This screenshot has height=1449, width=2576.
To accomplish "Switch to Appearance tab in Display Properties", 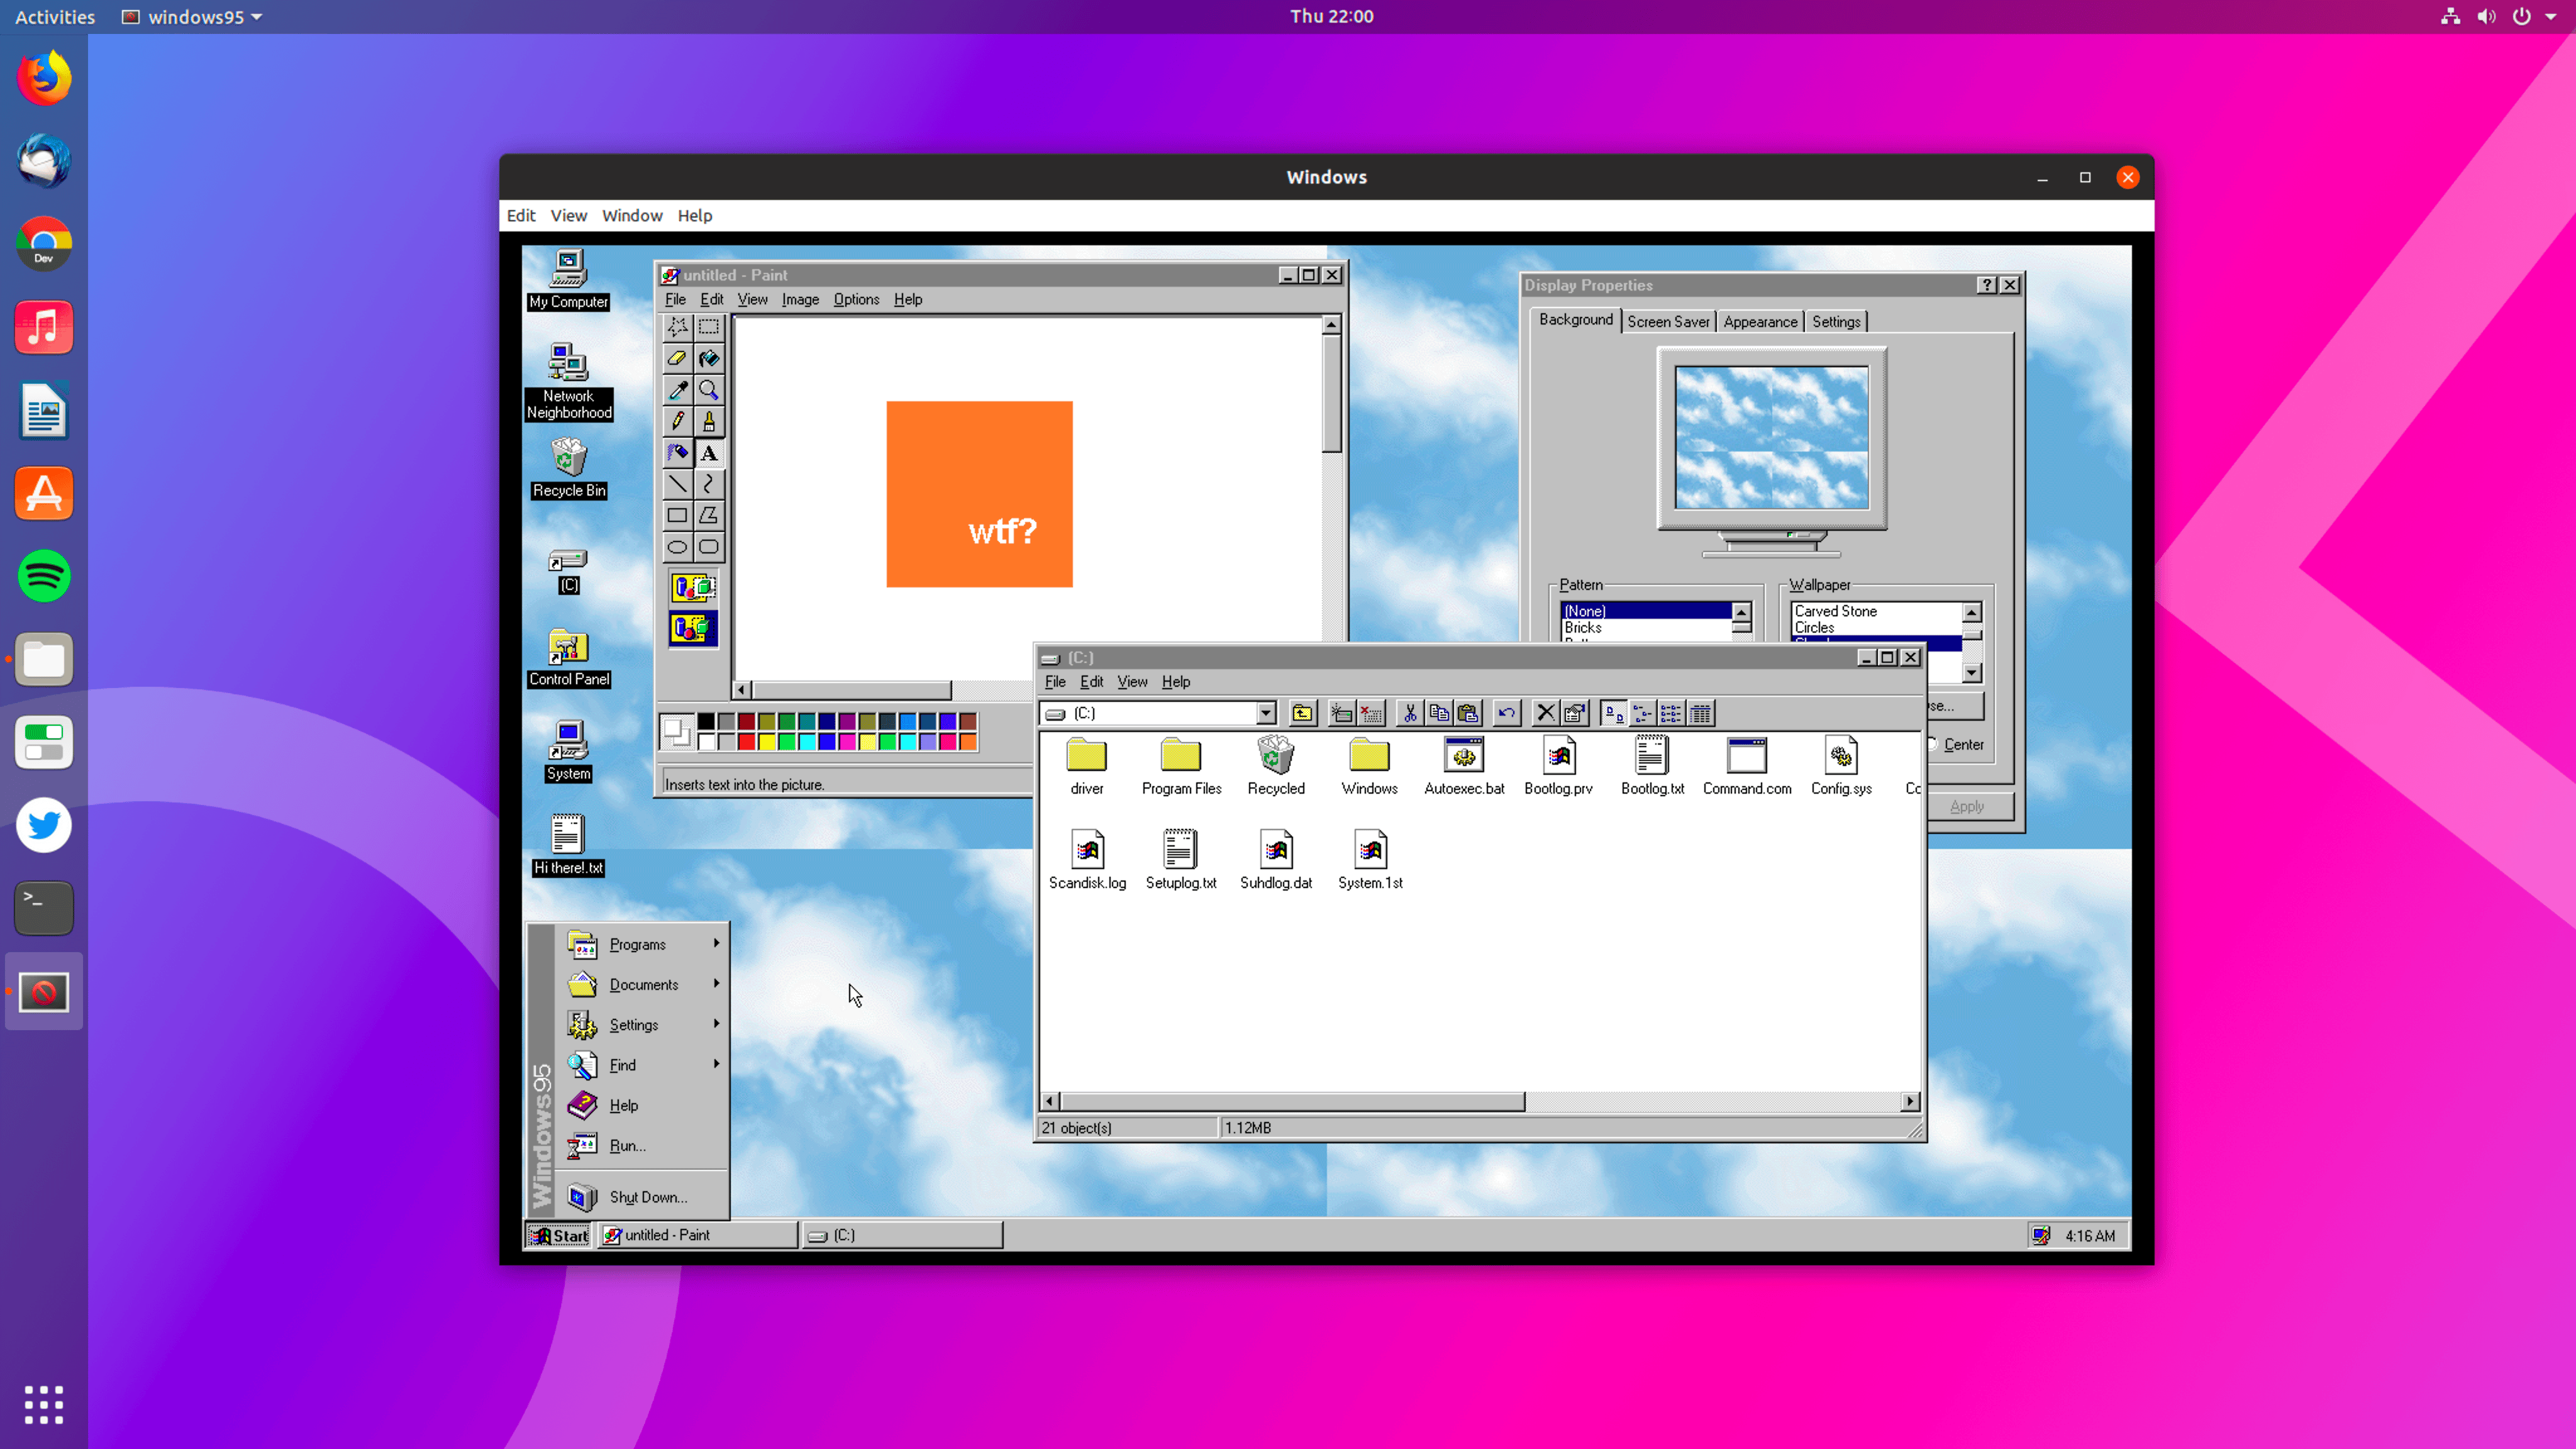I will (1760, 322).
